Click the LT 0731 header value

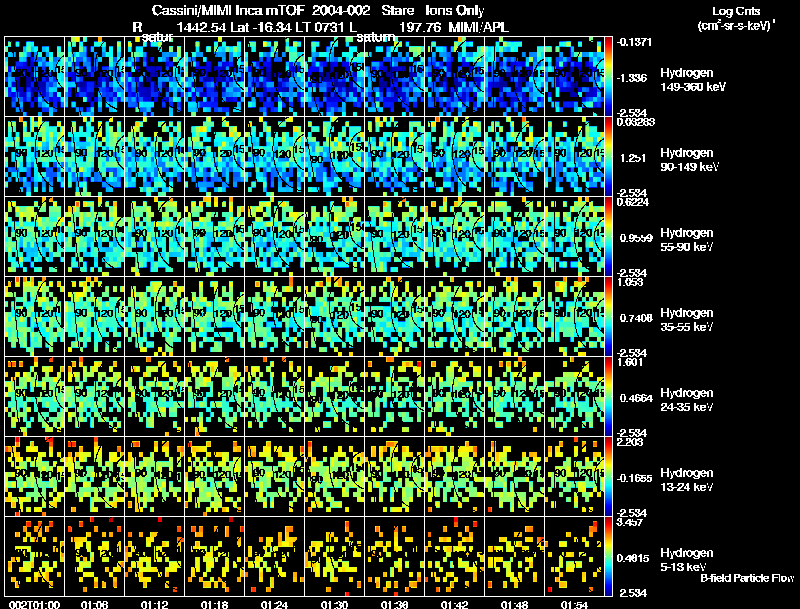point(318,27)
